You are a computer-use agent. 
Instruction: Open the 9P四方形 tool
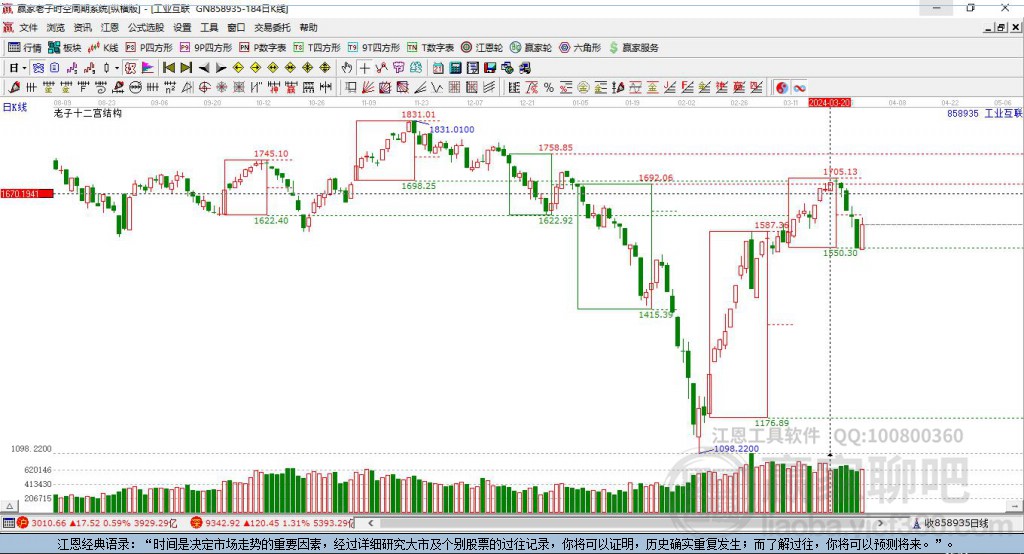coord(206,48)
